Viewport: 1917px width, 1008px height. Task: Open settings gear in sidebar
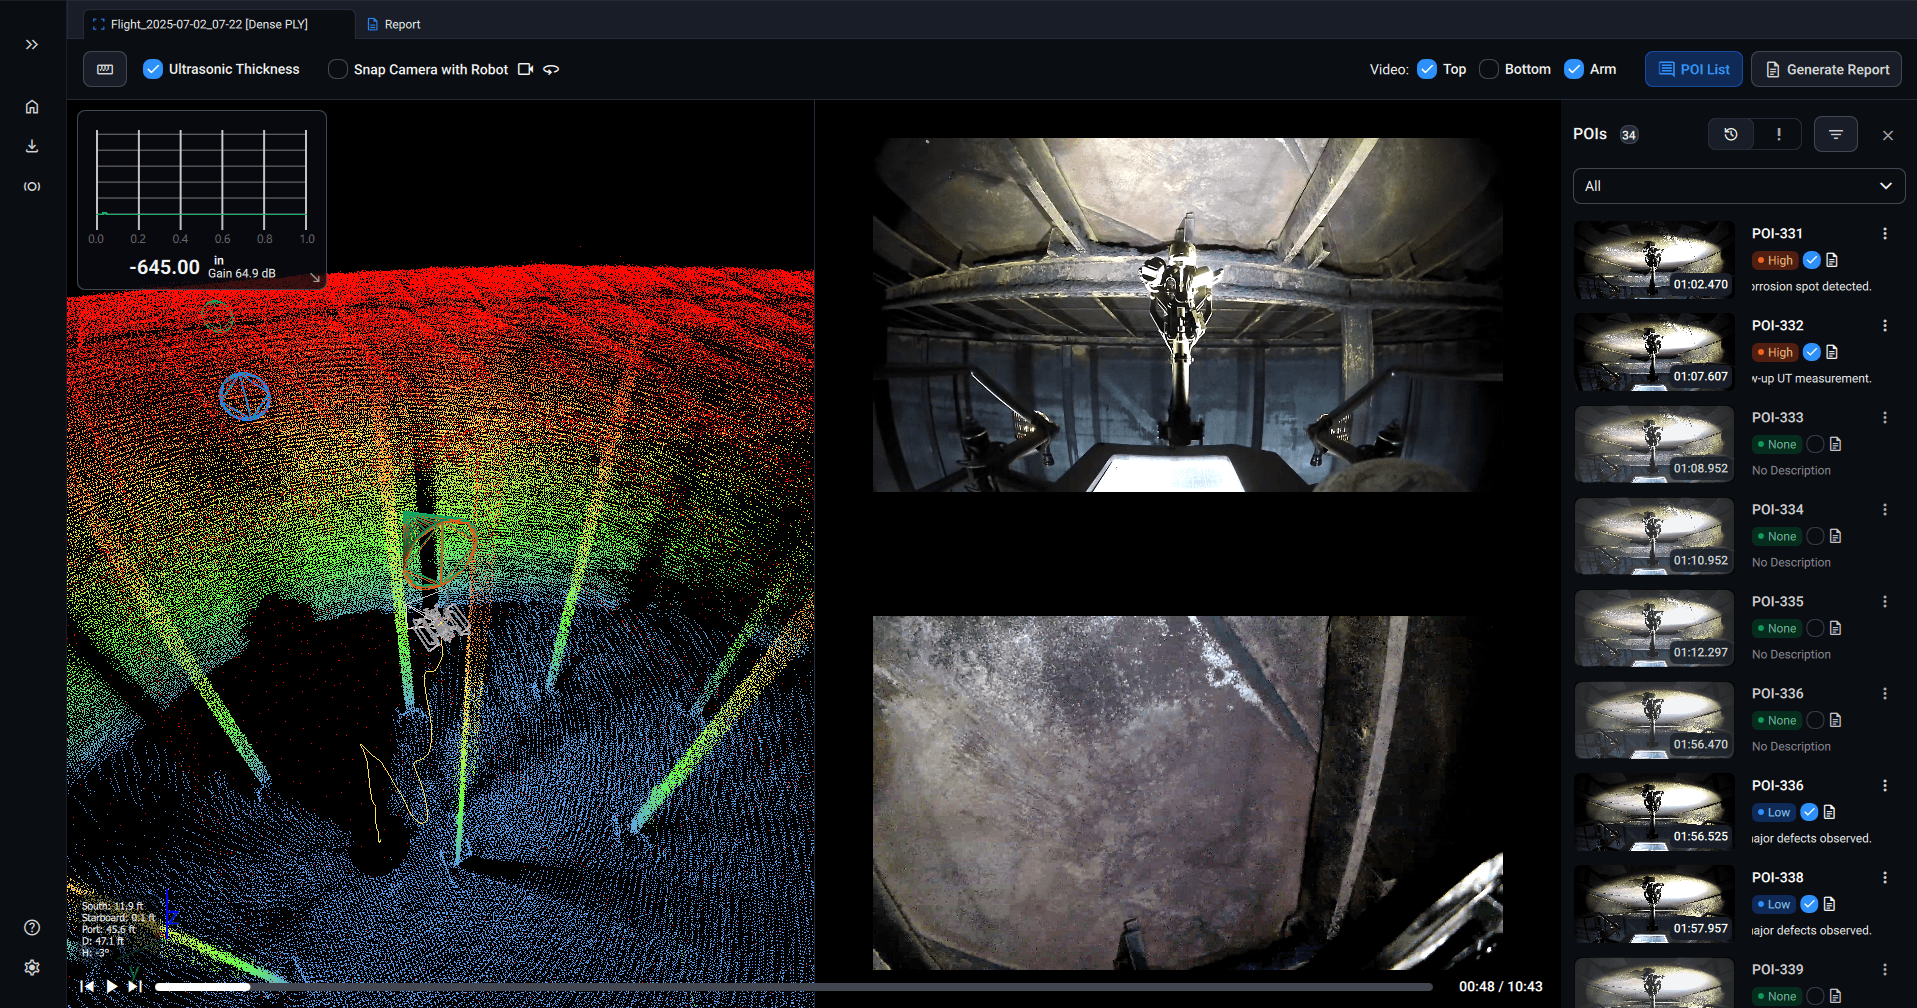(32, 967)
